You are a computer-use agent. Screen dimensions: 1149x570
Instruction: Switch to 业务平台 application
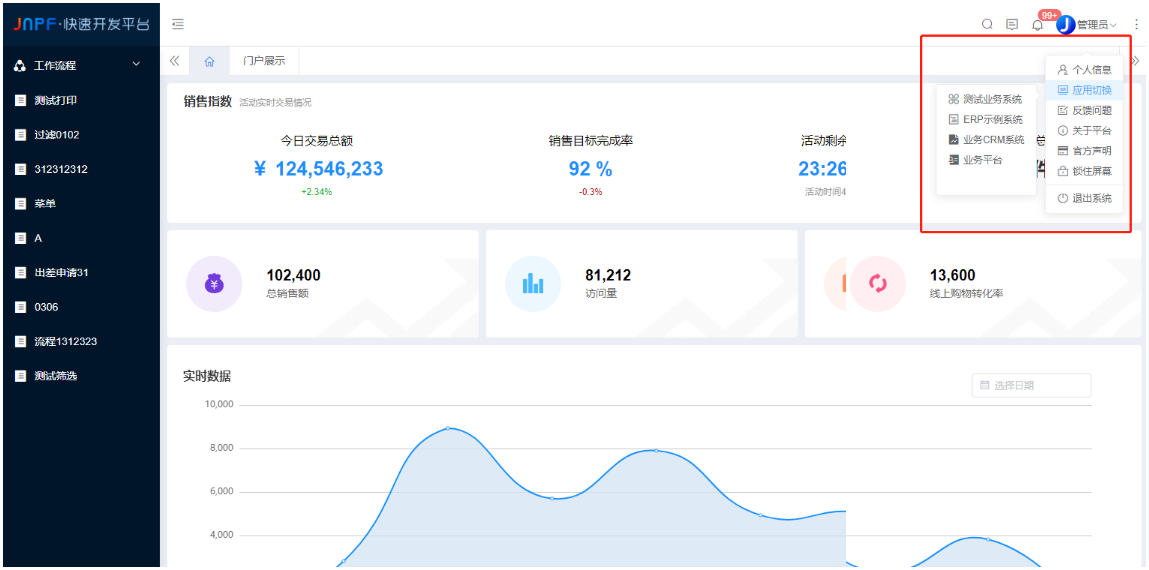(986, 160)
